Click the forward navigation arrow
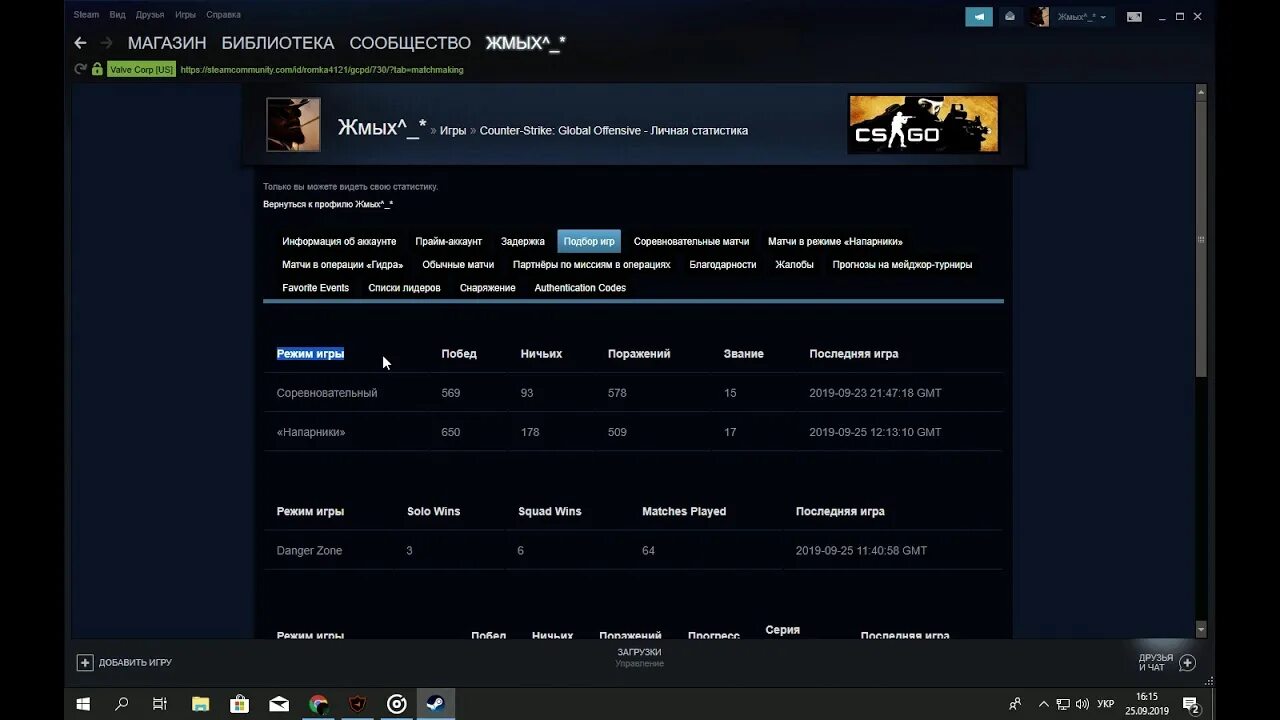 106,43
